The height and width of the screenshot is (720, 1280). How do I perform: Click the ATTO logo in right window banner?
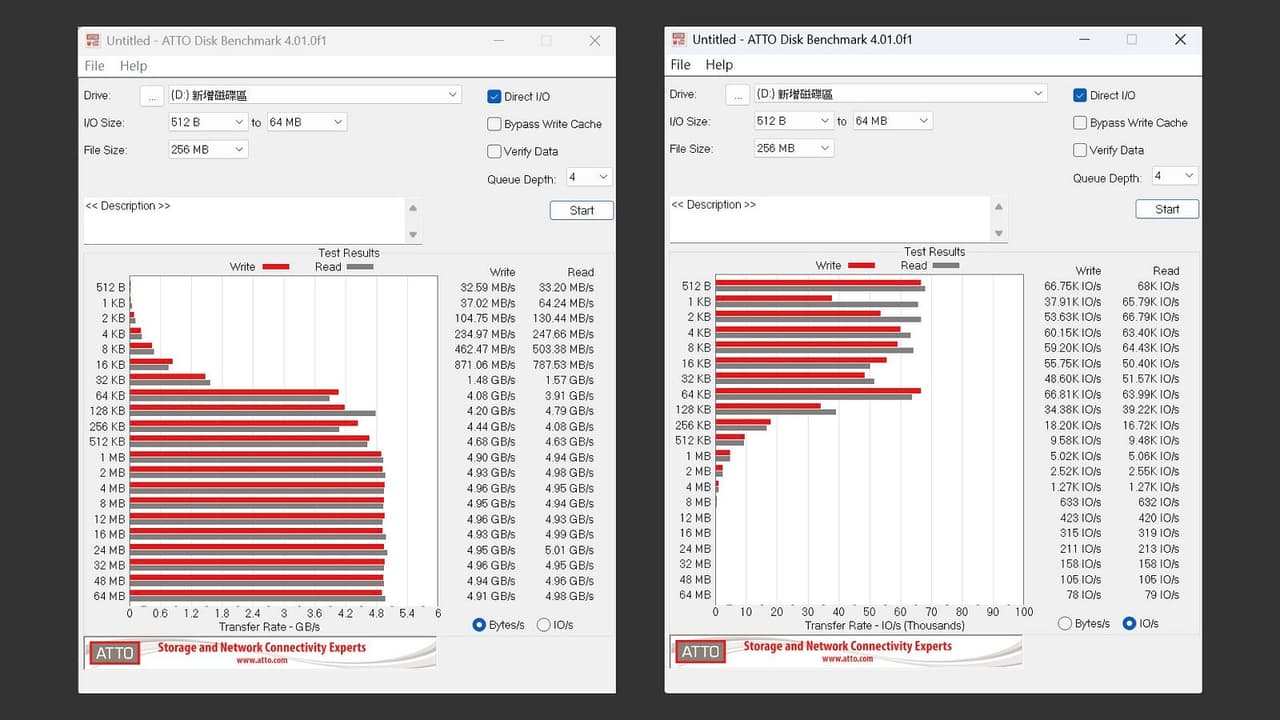699,652
